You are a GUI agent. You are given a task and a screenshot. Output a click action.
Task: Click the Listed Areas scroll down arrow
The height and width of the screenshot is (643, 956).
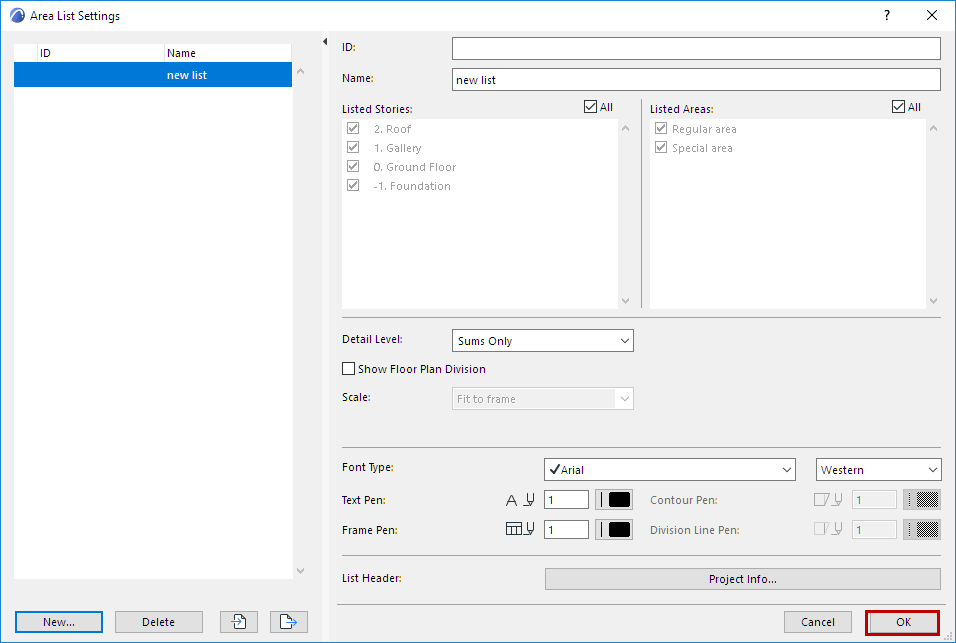[x=933, y=300]
